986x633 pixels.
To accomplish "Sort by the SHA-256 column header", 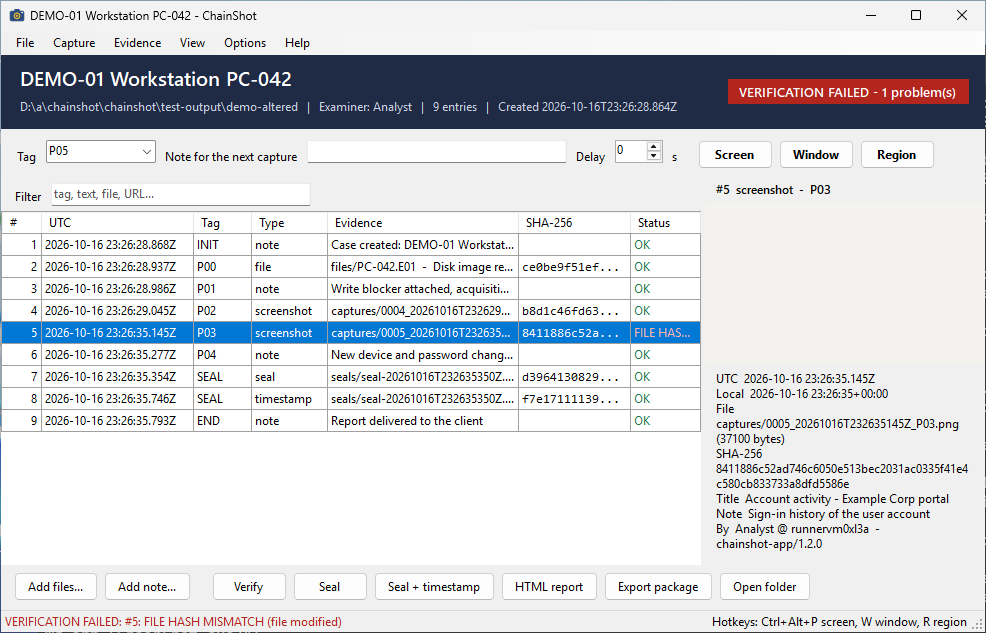I will pyautogui.click(x=574, y=223).
